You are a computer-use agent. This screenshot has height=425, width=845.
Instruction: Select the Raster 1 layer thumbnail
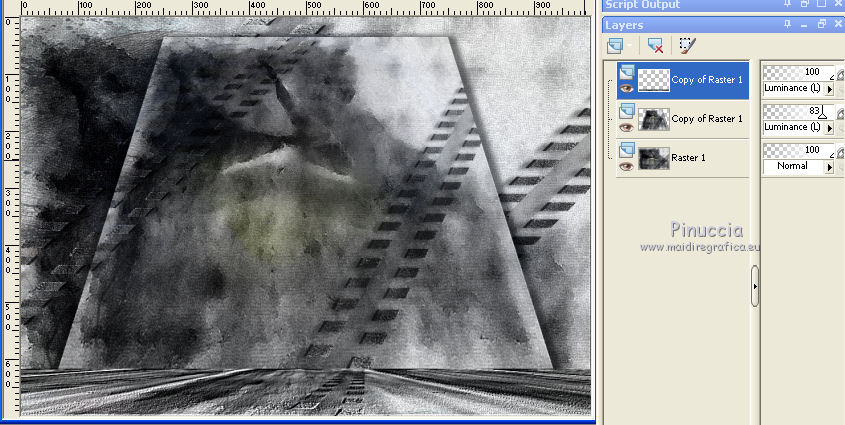[x=654, y=158]
